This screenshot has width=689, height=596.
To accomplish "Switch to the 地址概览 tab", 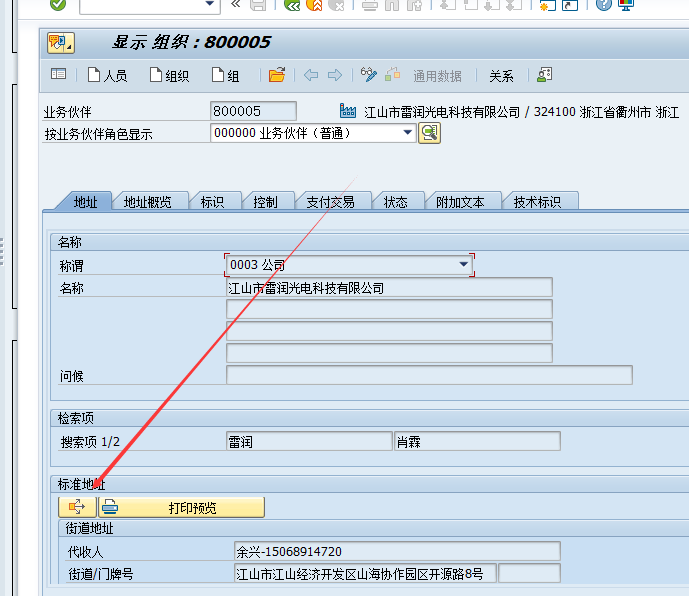I will (x=147, y=202).
